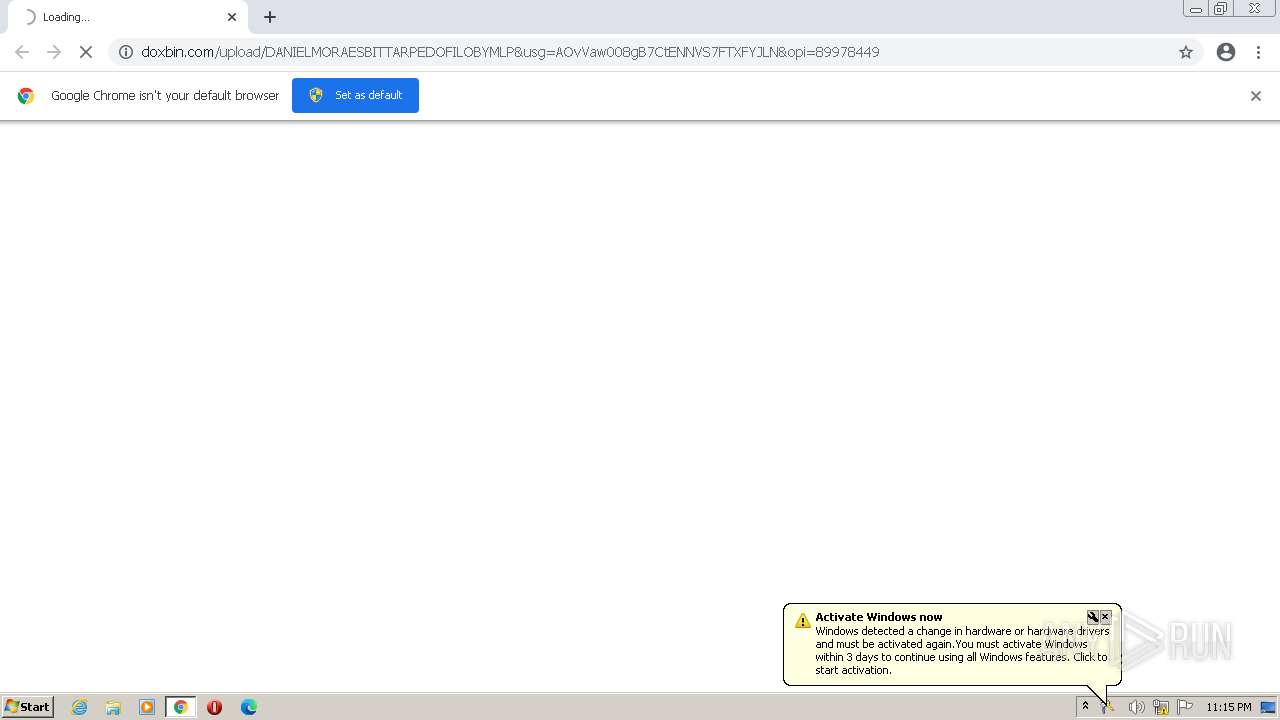Open Opera browser from the taskbar
This screenshot has width=1280, height=720.
point(214,707)
